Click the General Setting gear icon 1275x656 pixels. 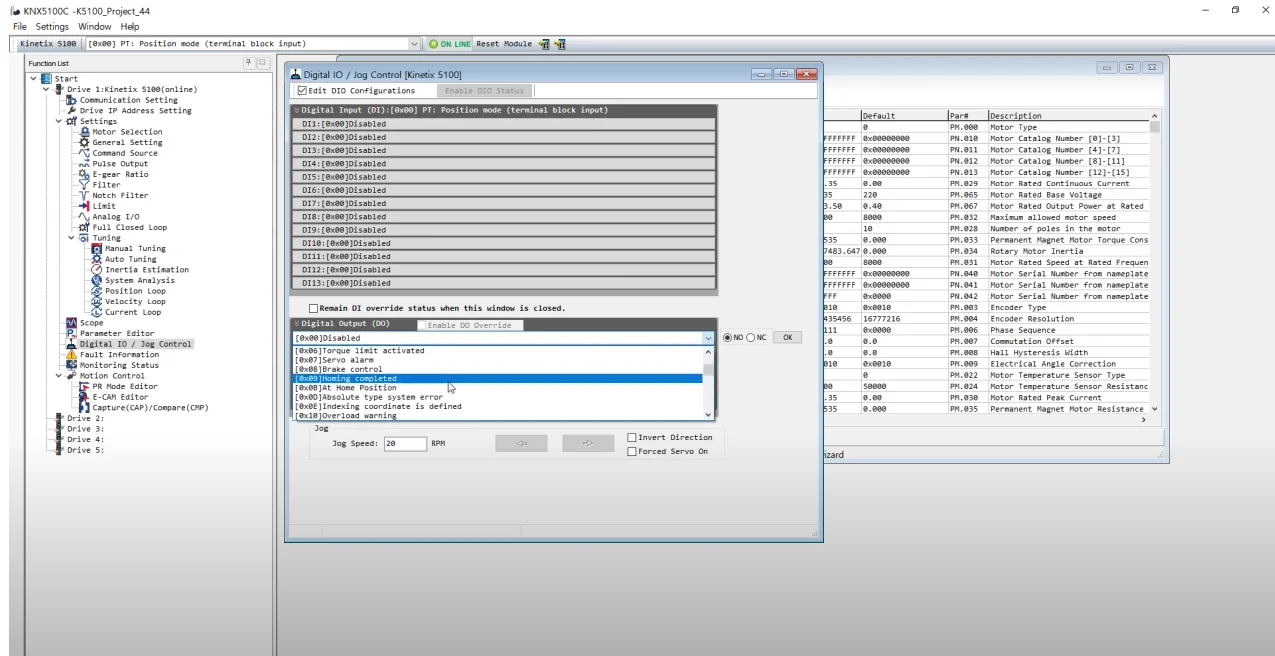coord(85,142)
